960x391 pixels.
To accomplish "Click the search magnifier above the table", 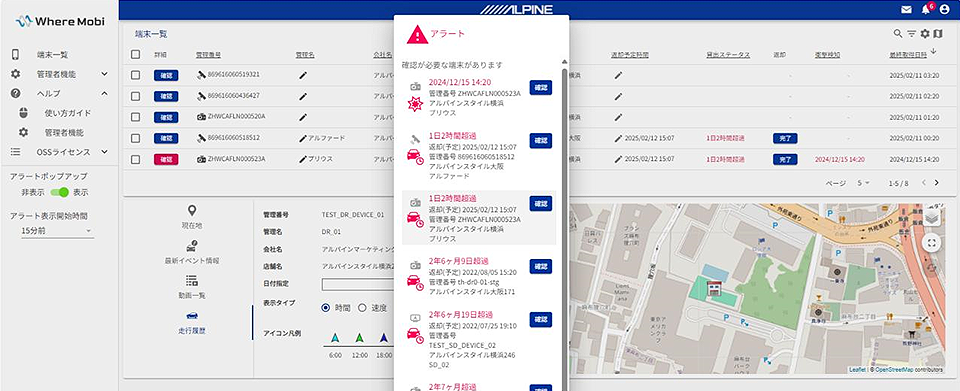I will click(898, 34).
